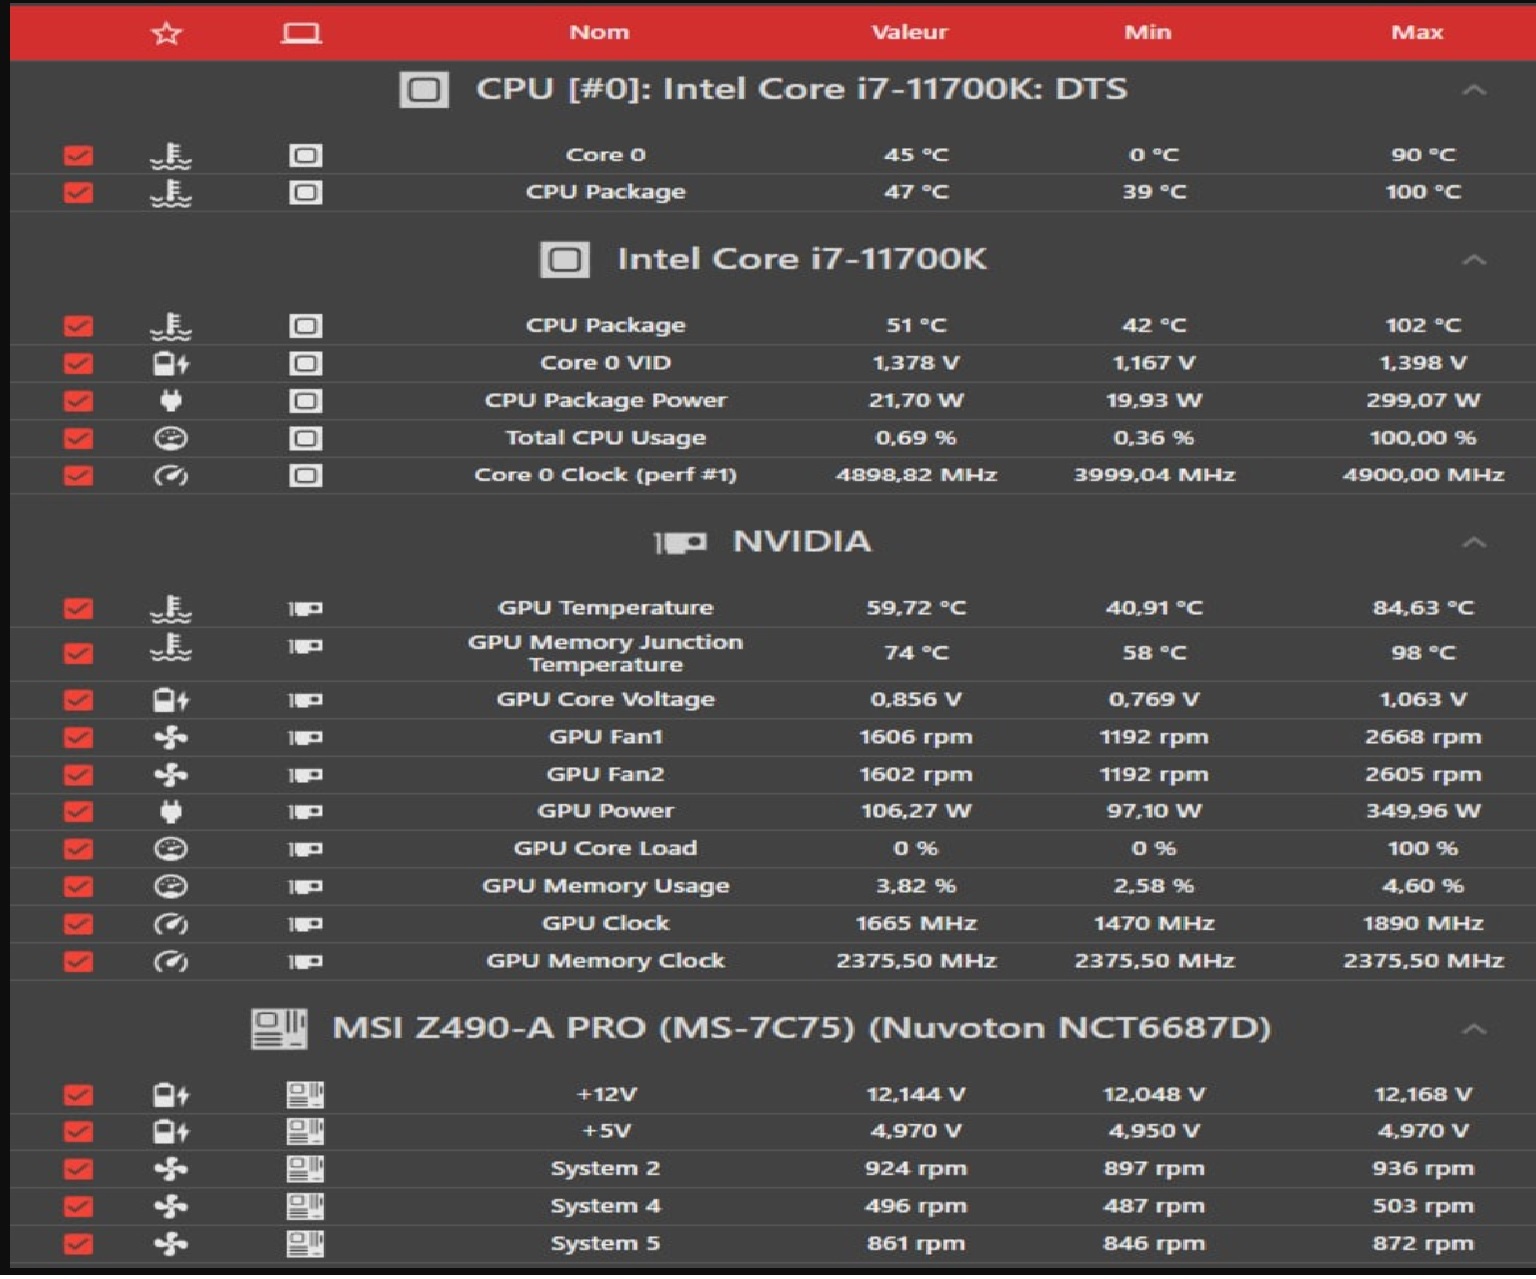This screenshot has height=1279, width=1536.
Task: Click the voltage icon in +5V row
Action: click(x=171, y=1132)
